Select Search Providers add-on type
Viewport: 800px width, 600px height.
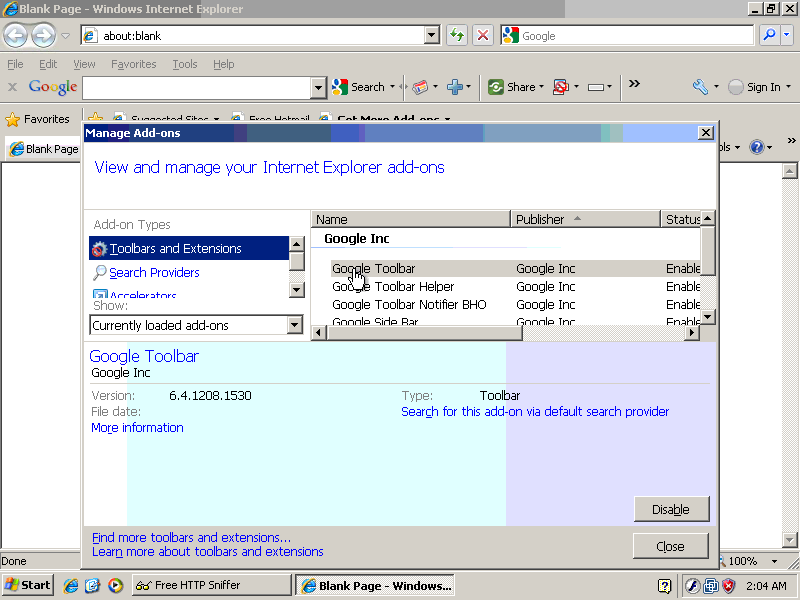coord(154,273)
